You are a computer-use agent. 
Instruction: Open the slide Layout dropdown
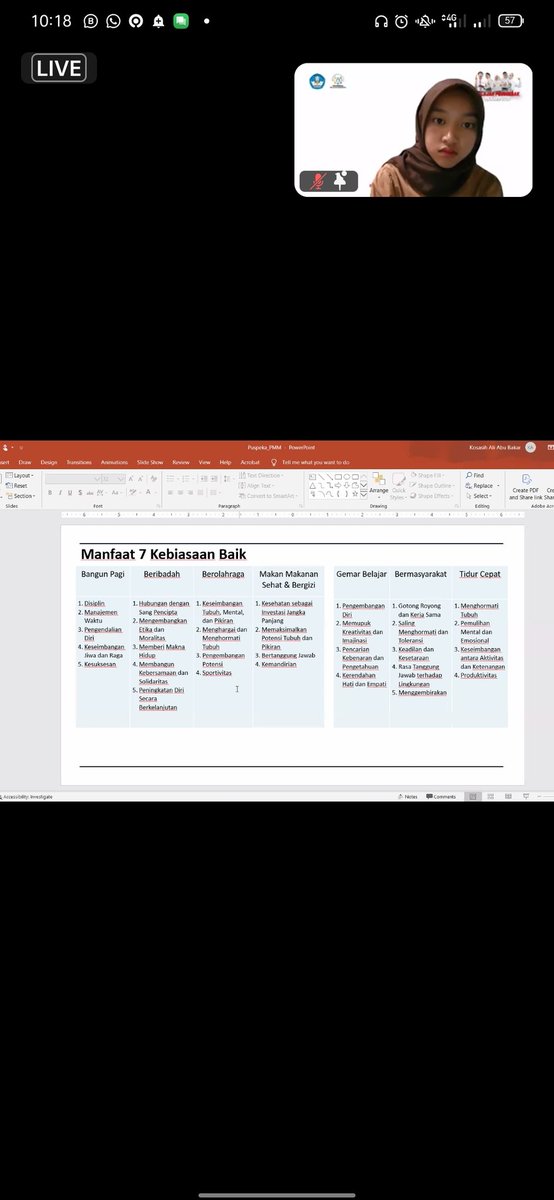pos(21,476)
